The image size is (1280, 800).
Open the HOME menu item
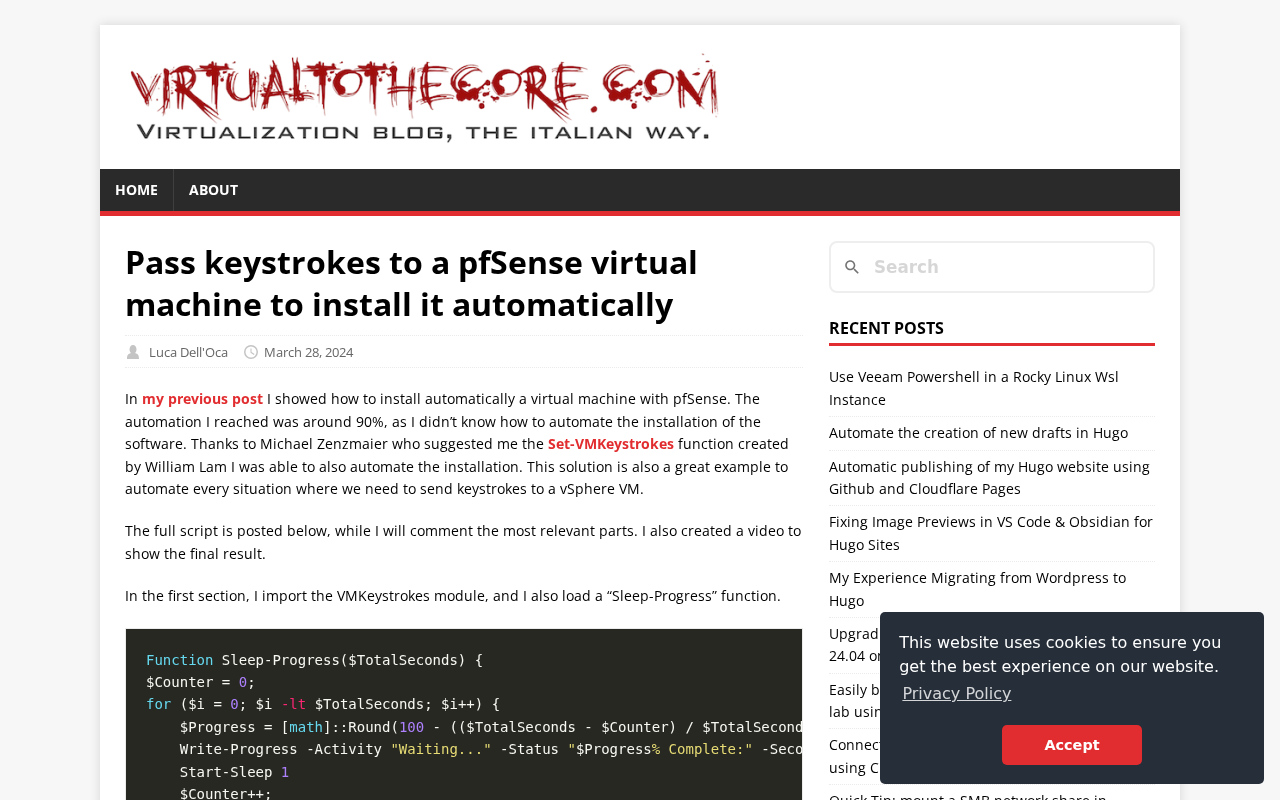pos(136,190)
